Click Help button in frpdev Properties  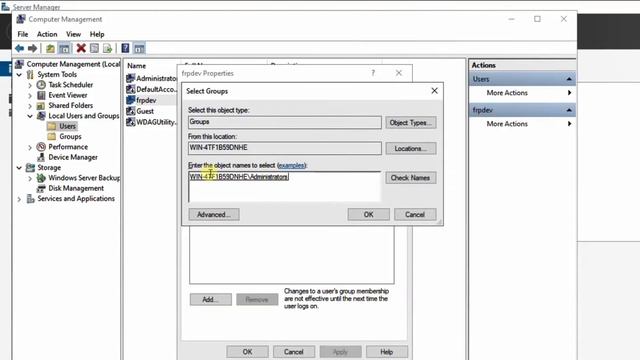tap(387, 351)
